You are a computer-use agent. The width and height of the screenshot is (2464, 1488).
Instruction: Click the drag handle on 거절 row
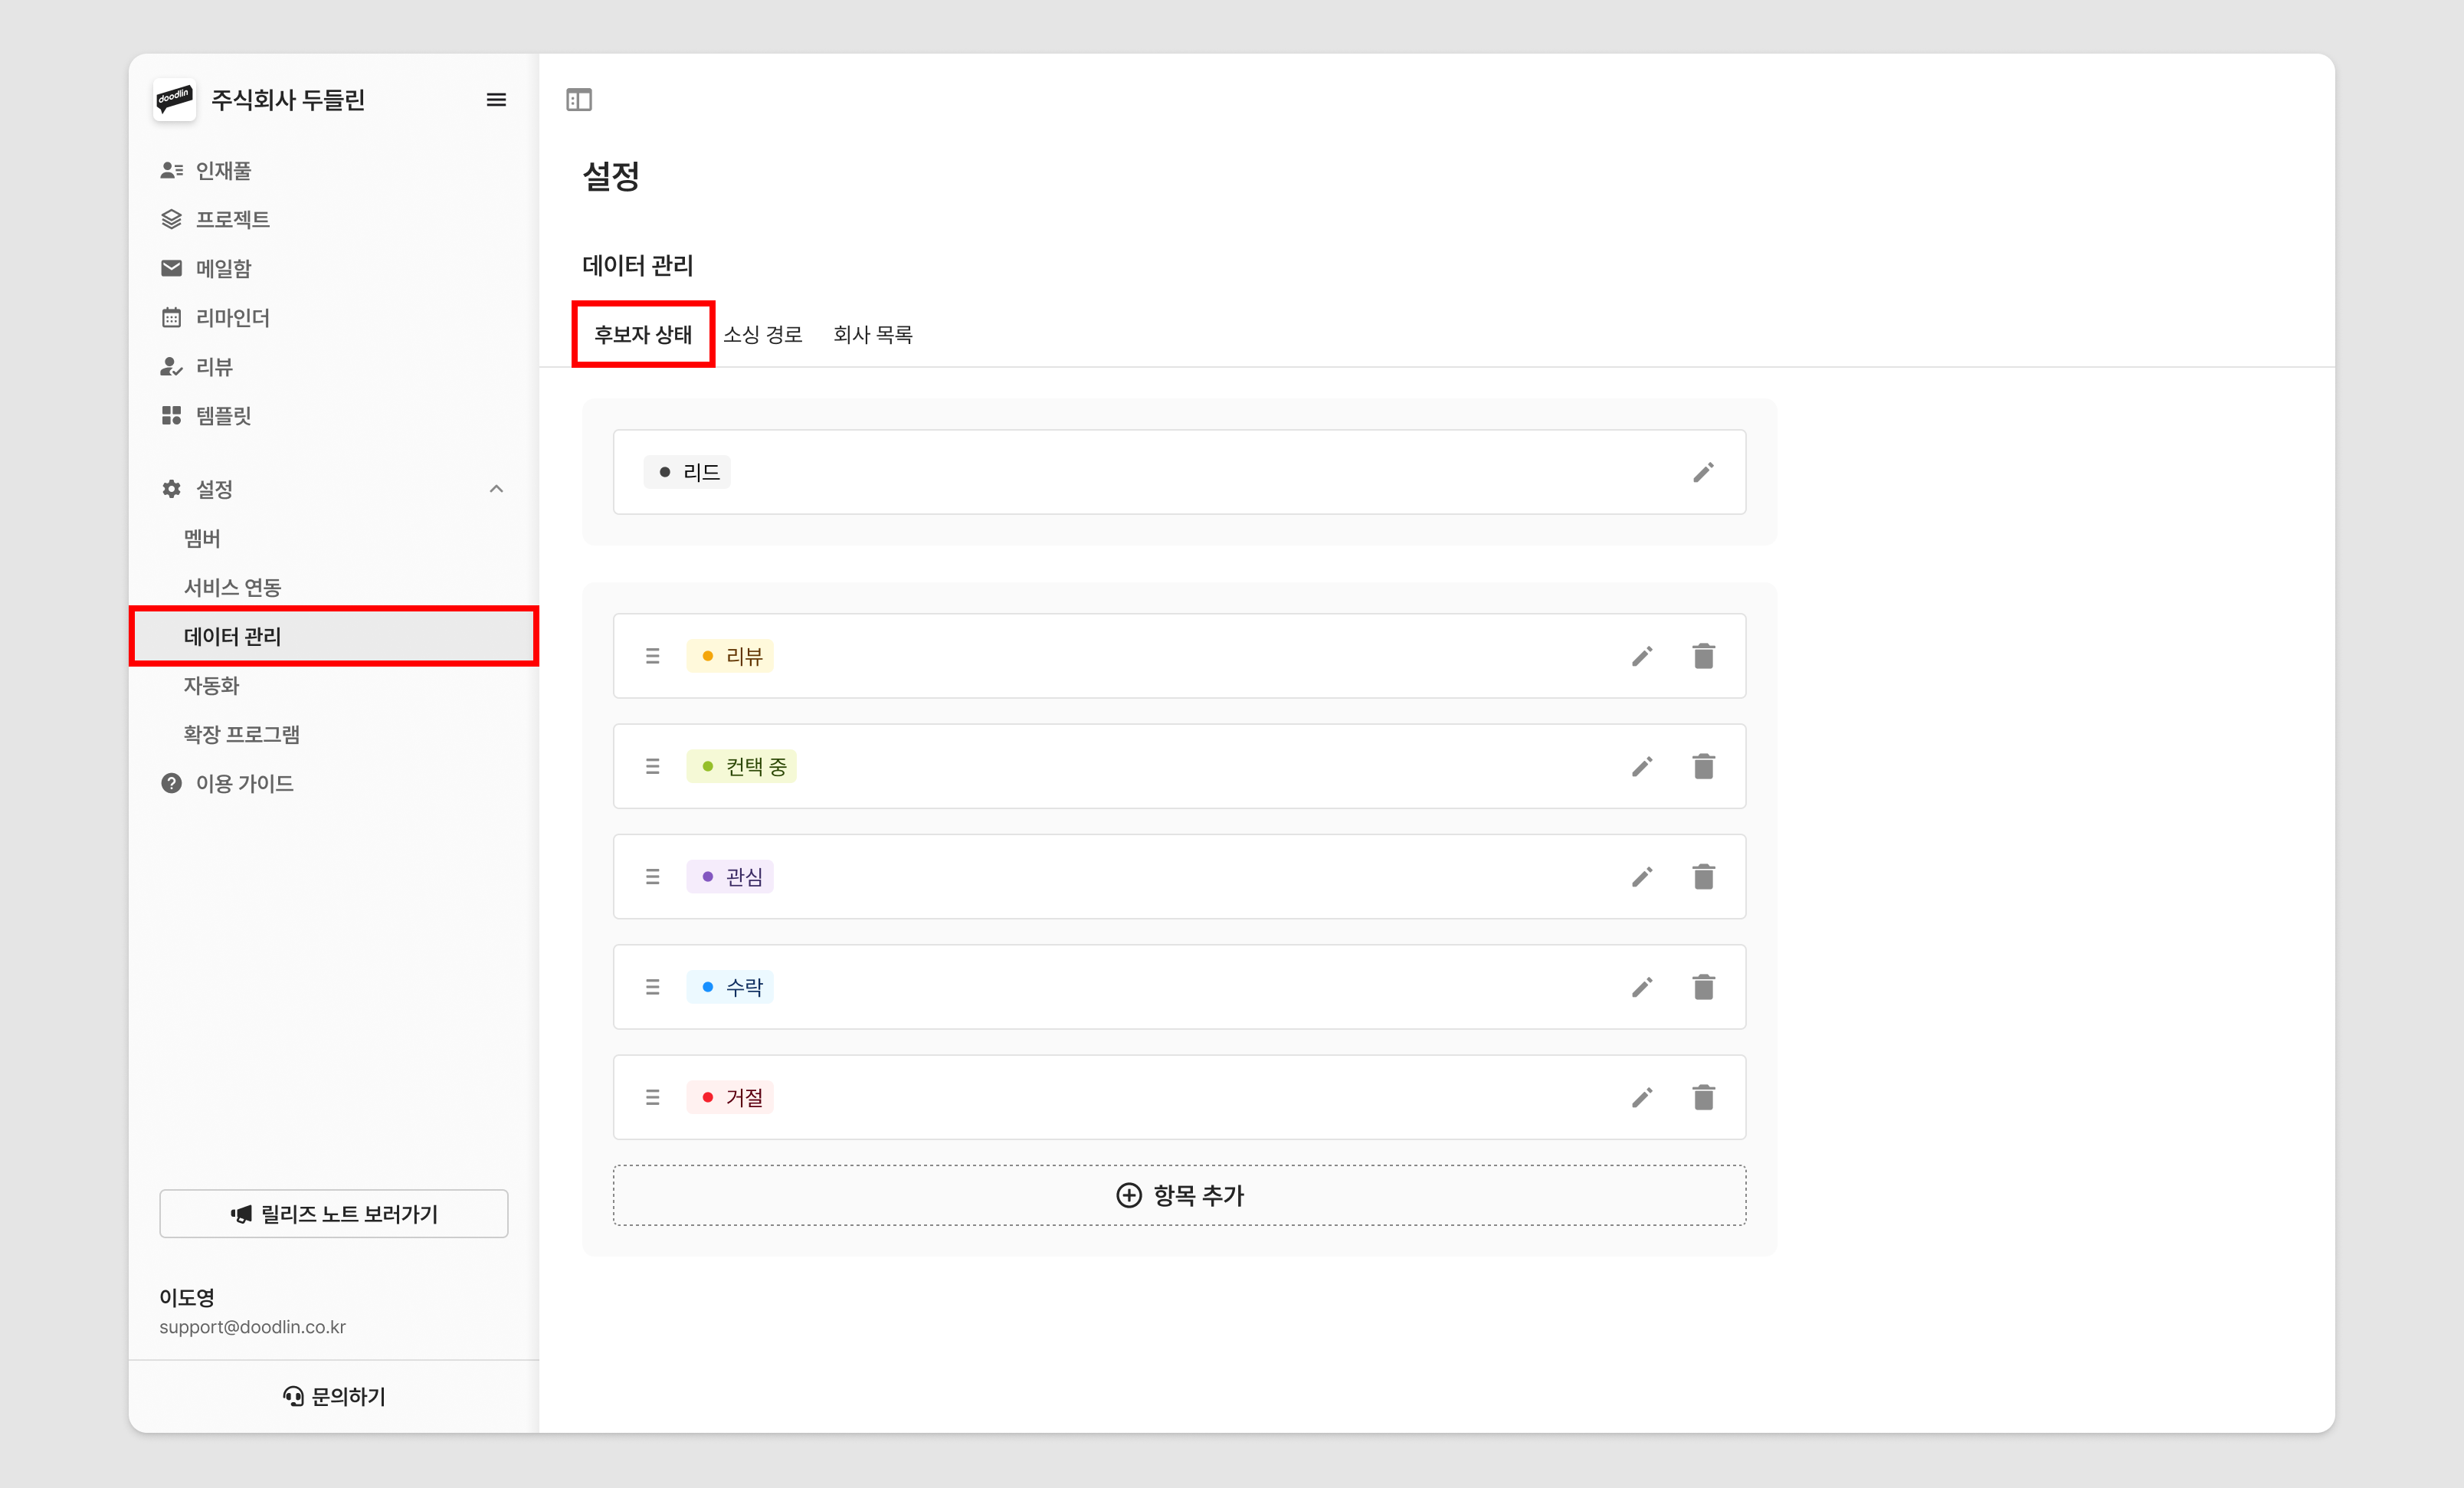coord(653,1097)
